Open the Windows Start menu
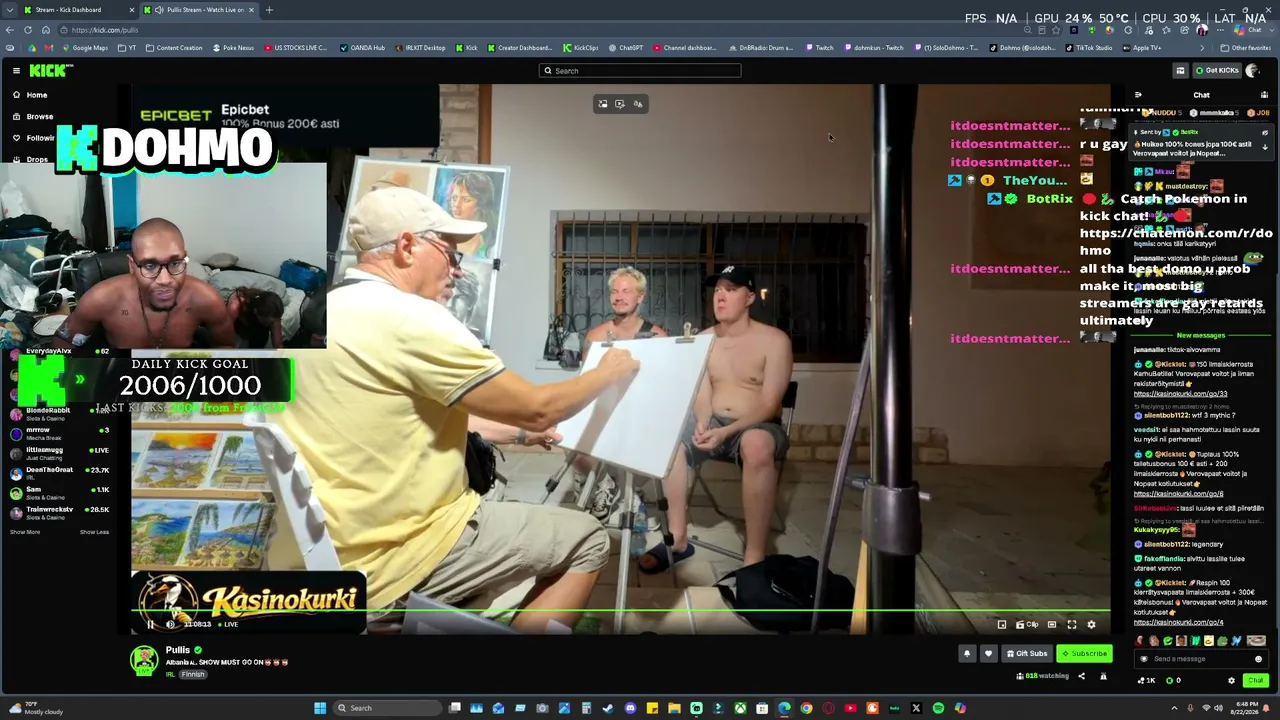Screen dimensions: 1280x720 (x=320, y=708)
